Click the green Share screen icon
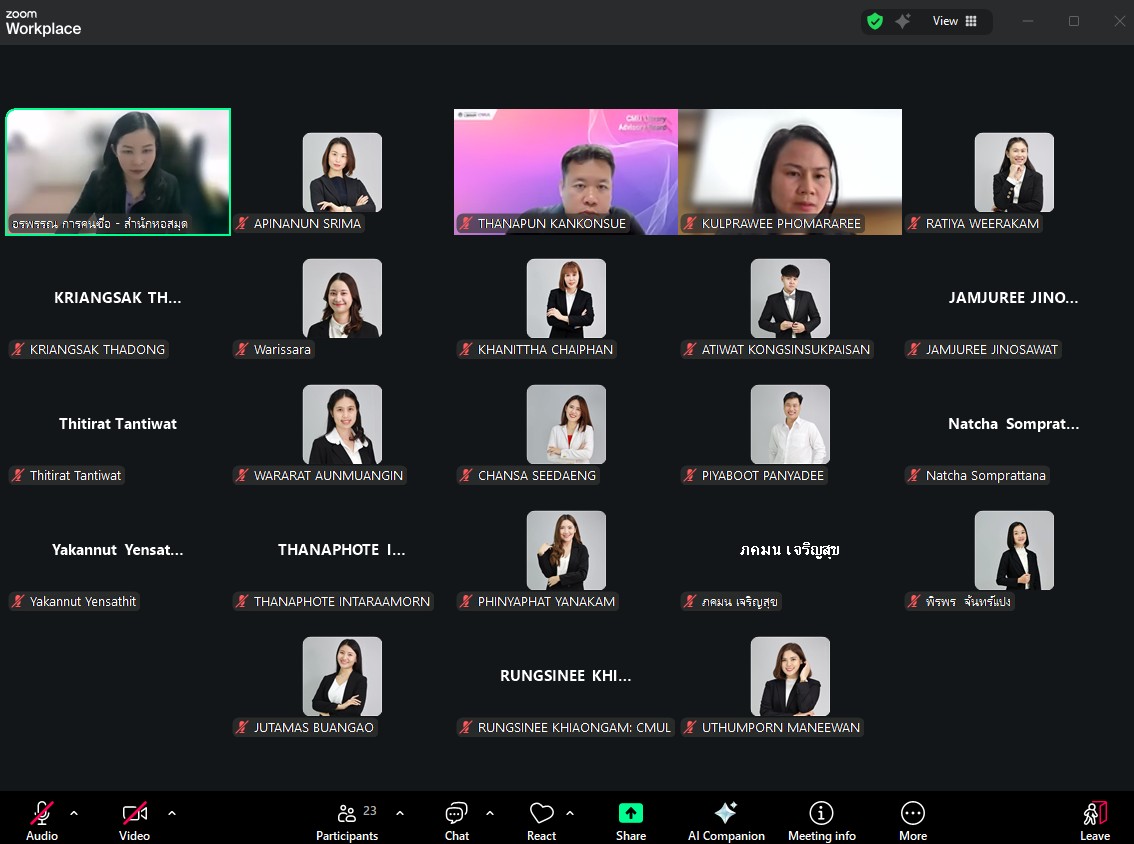 point(630,813)
